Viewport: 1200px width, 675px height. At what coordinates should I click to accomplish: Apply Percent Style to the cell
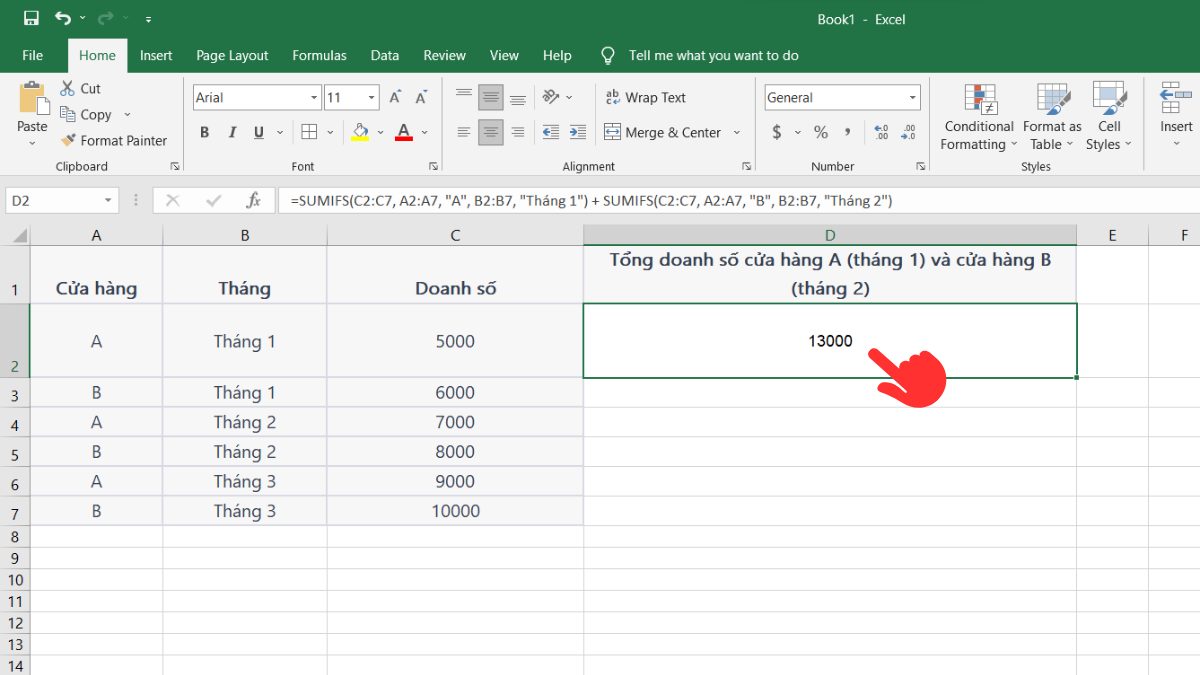pos(821,132)
